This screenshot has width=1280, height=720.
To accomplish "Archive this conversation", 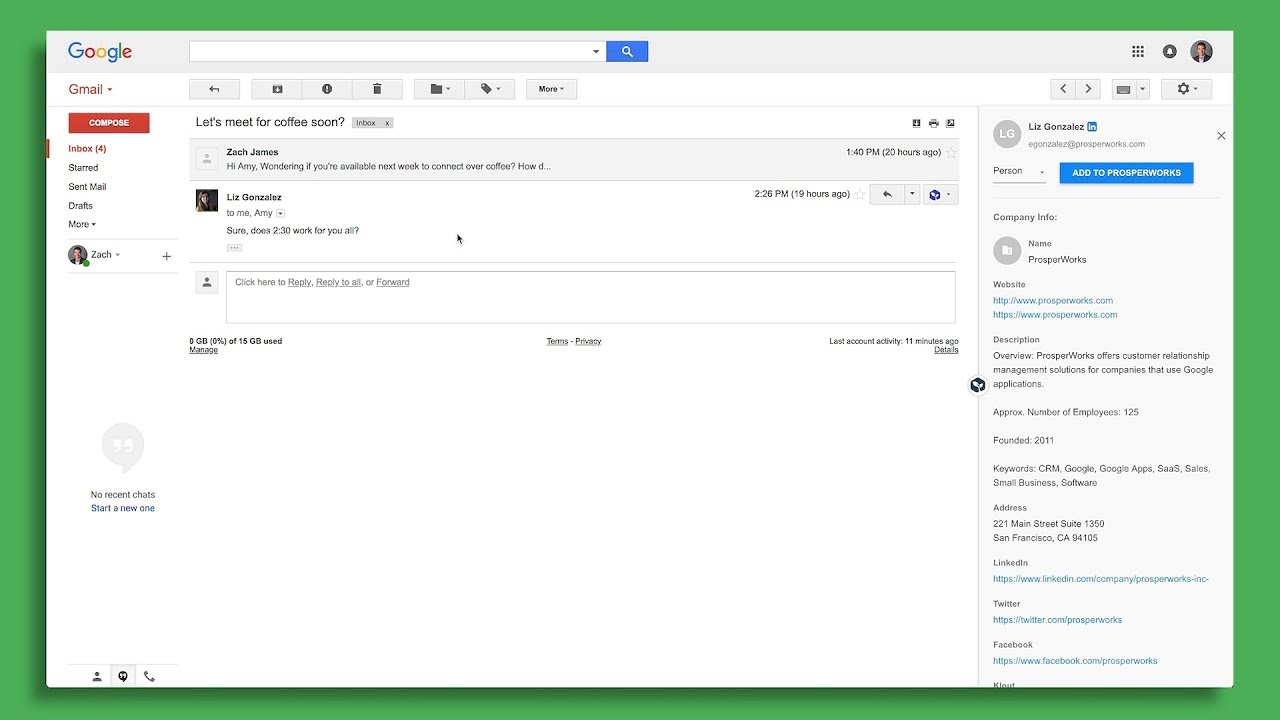I will click(x=277, y=89).
